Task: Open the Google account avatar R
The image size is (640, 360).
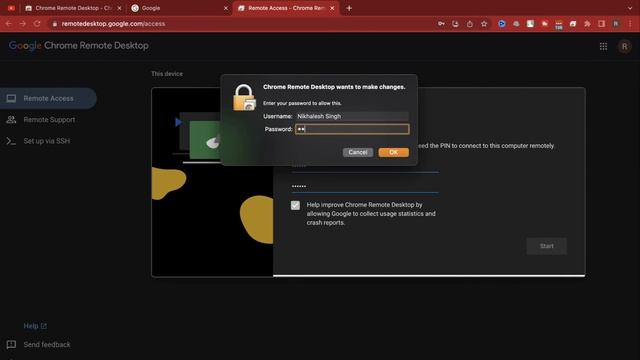Action: point(624,46)
